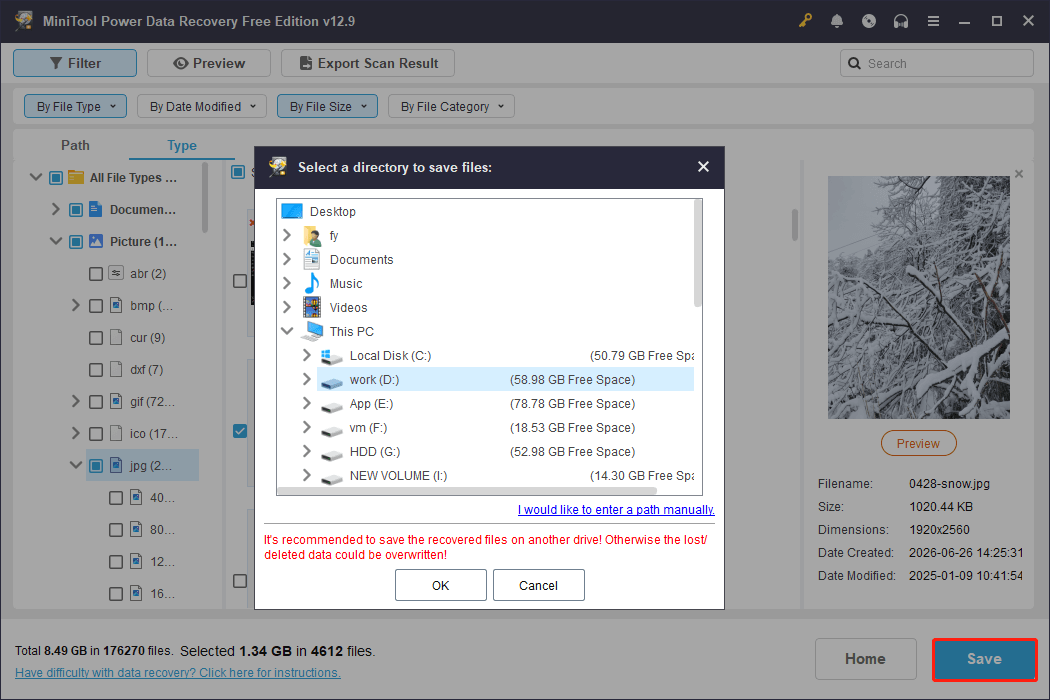Click the Document category icon in tree
This screenshot has width=1050, height=700.
coord(96,209)
